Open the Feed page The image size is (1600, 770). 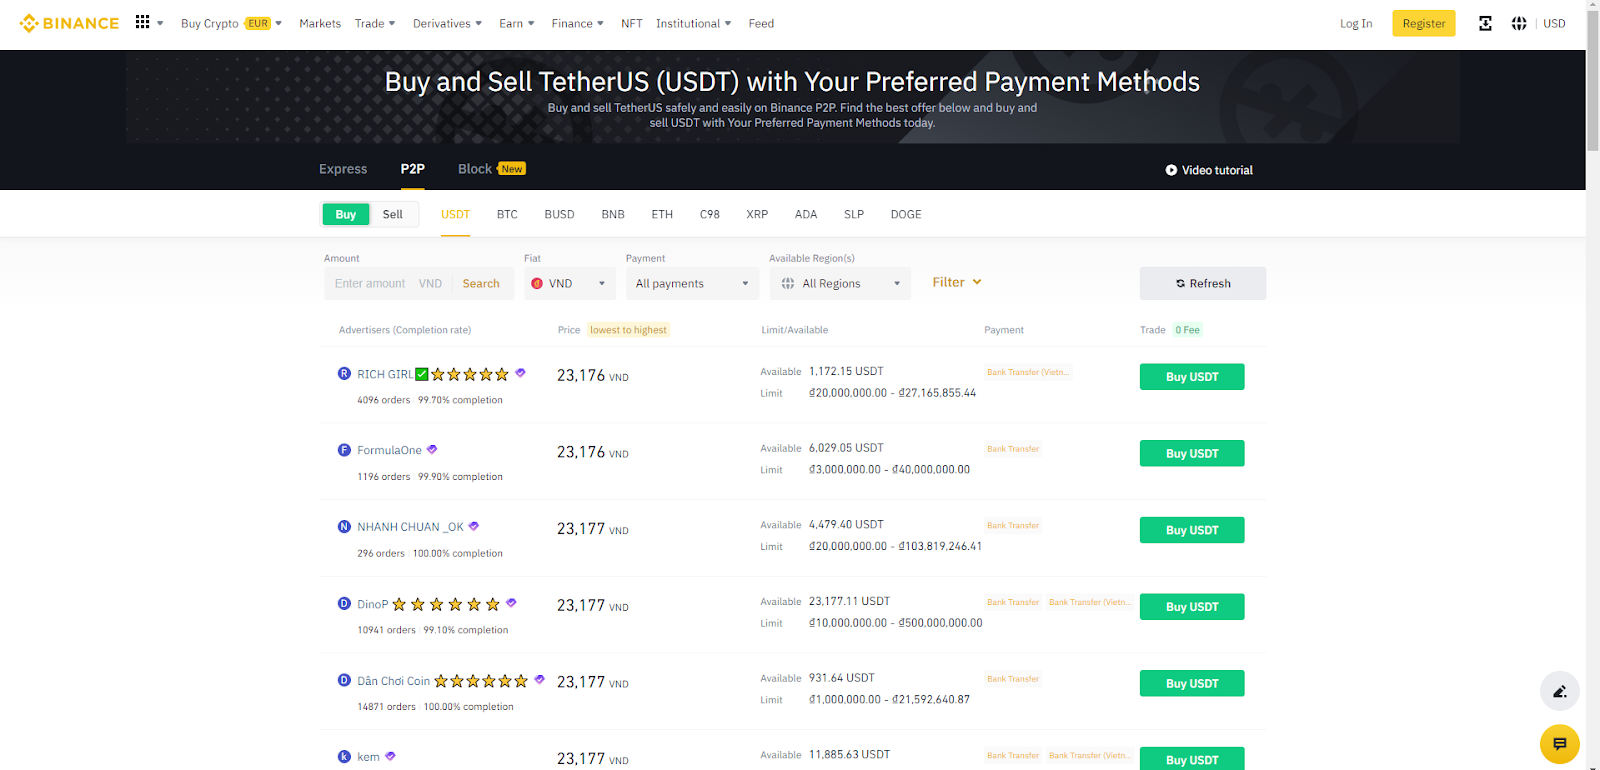coord(761,23)
